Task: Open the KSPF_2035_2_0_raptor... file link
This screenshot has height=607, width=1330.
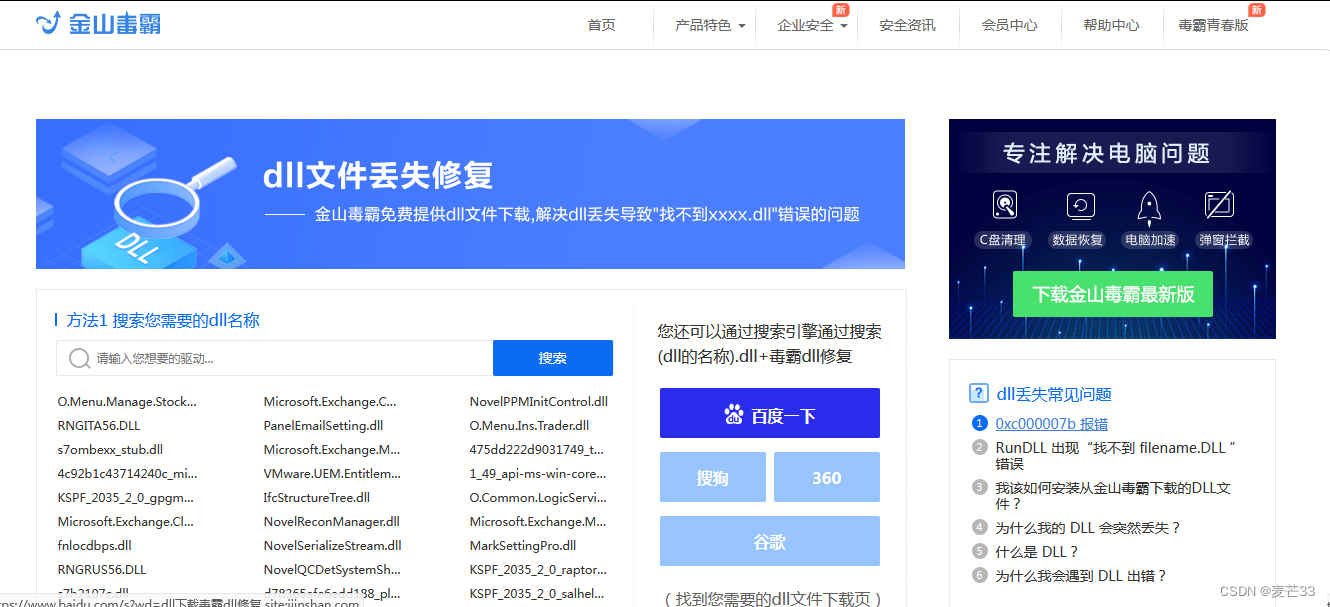Action: click(538, 570)
